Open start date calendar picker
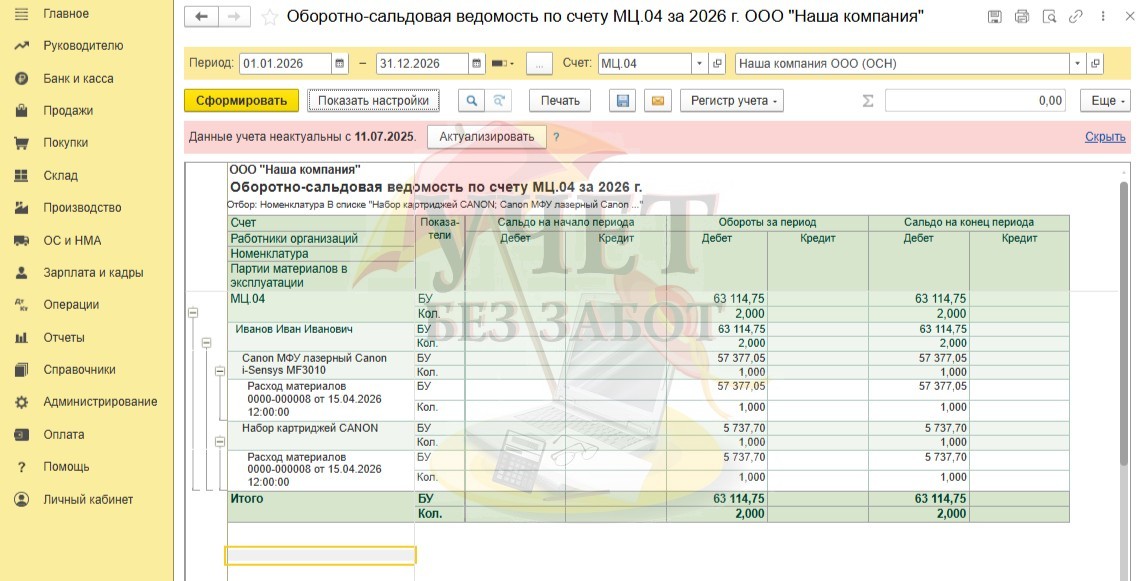The height and width of the screenshot is (581, 1147). click(341, 63)
